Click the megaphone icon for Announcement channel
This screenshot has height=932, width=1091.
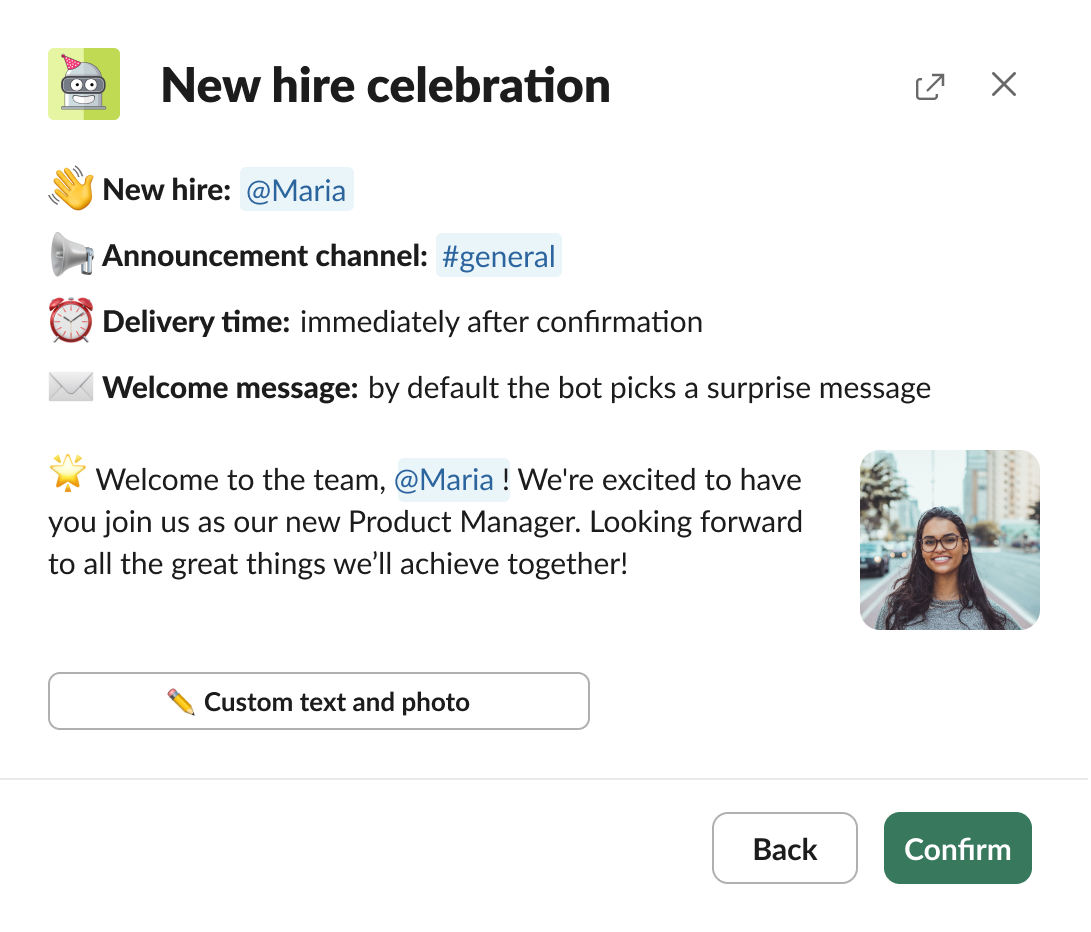(70, 255)
